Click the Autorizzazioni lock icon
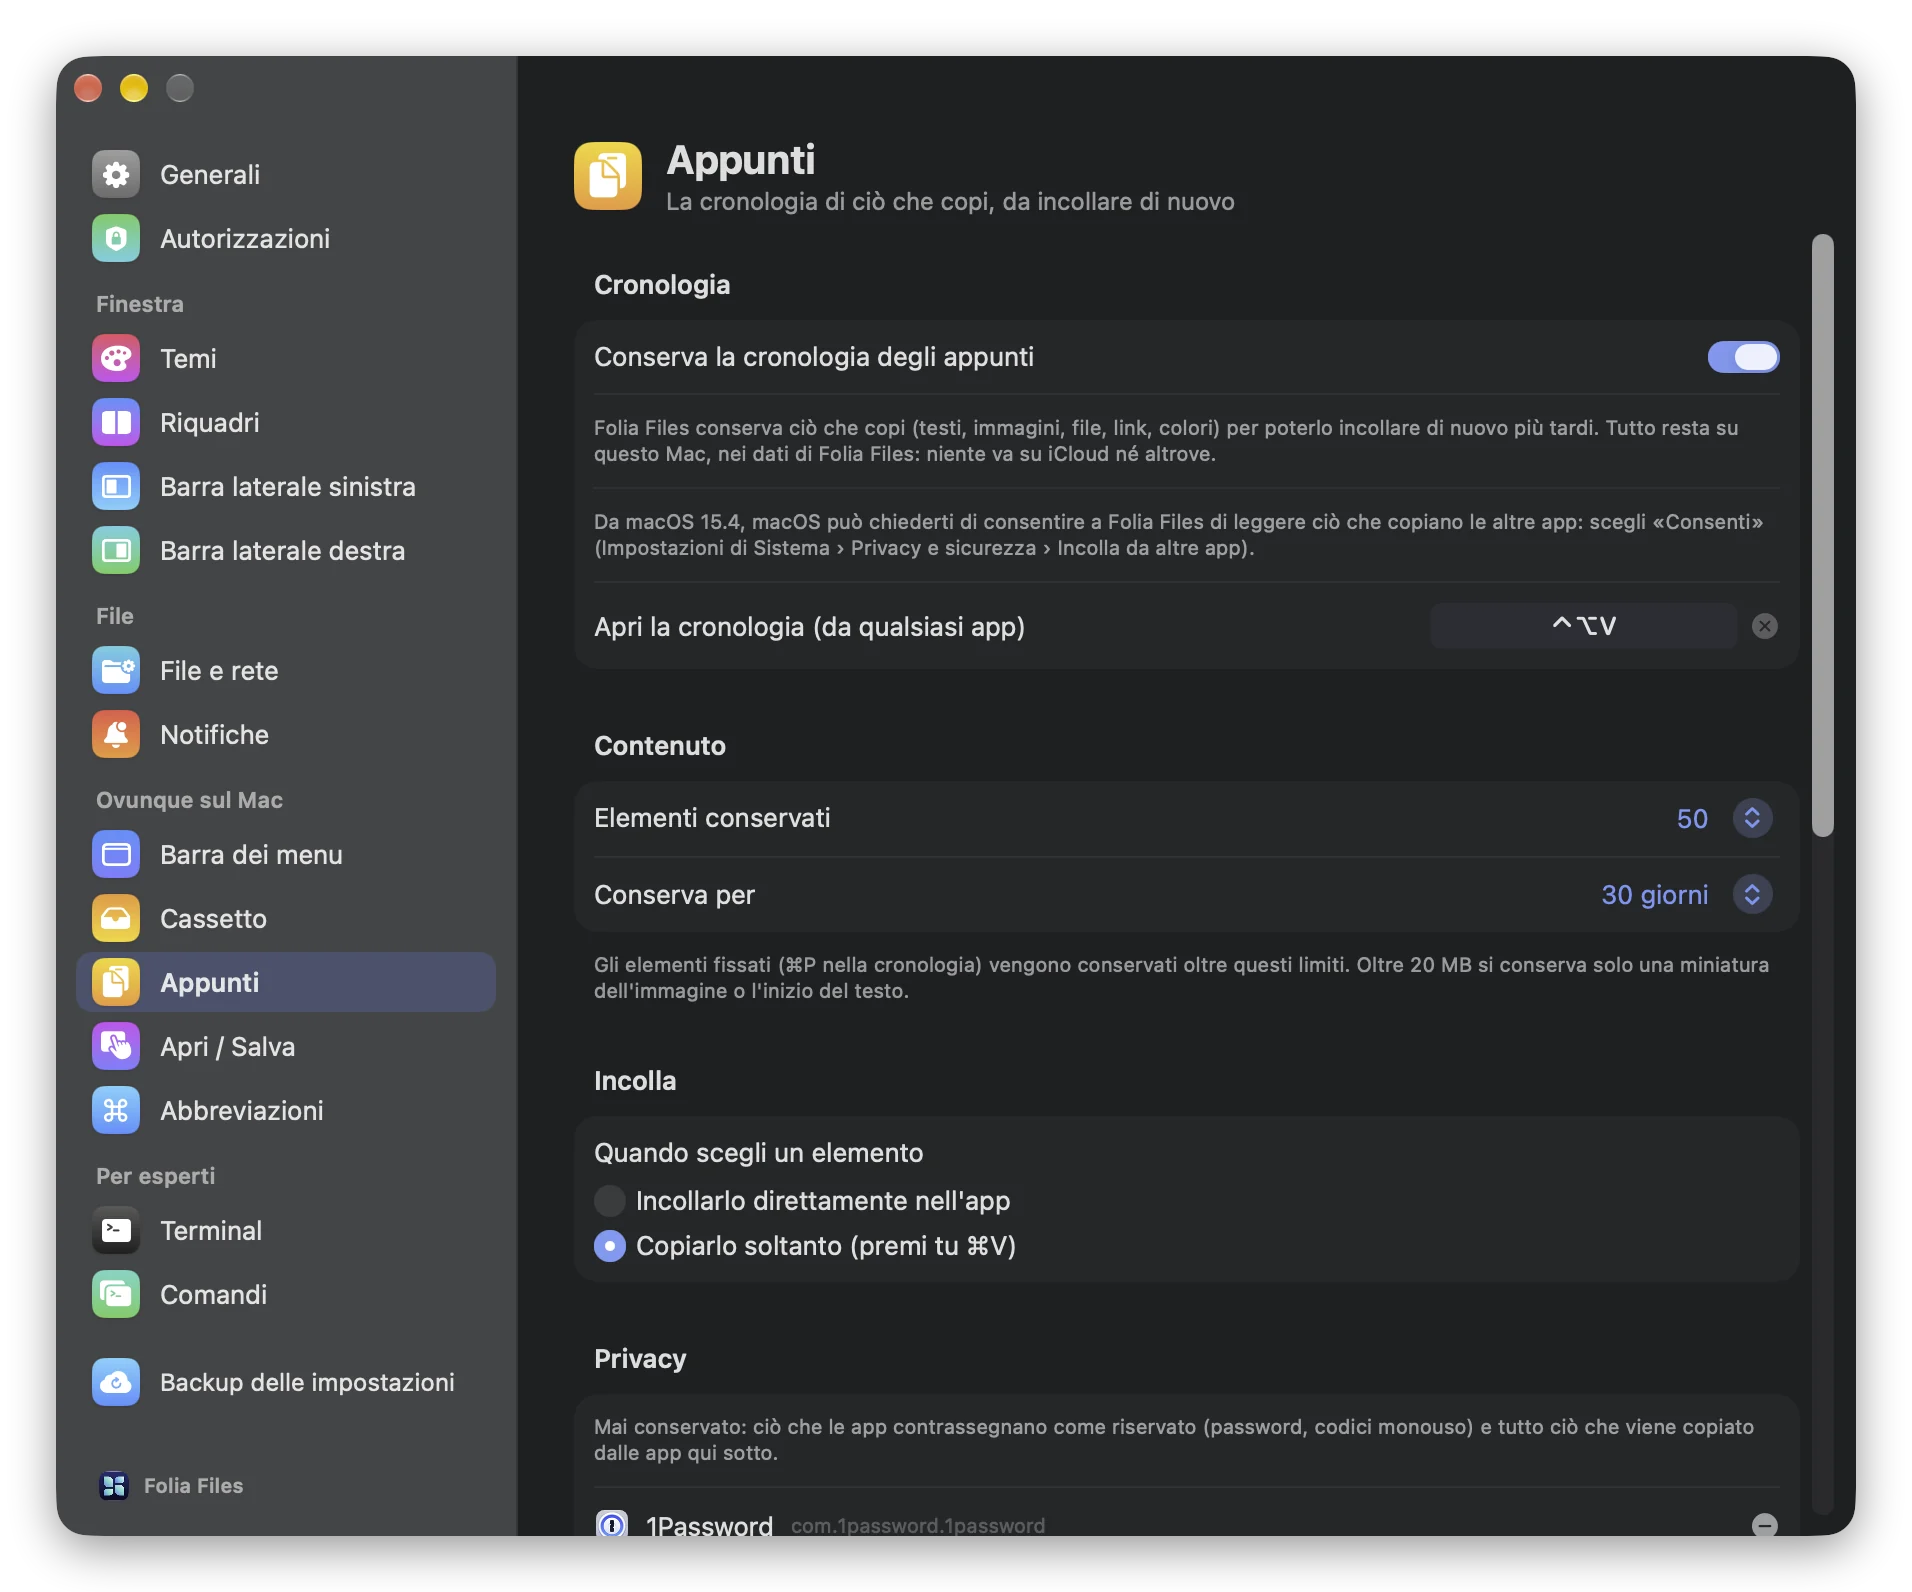 click(x=116, y=239)
